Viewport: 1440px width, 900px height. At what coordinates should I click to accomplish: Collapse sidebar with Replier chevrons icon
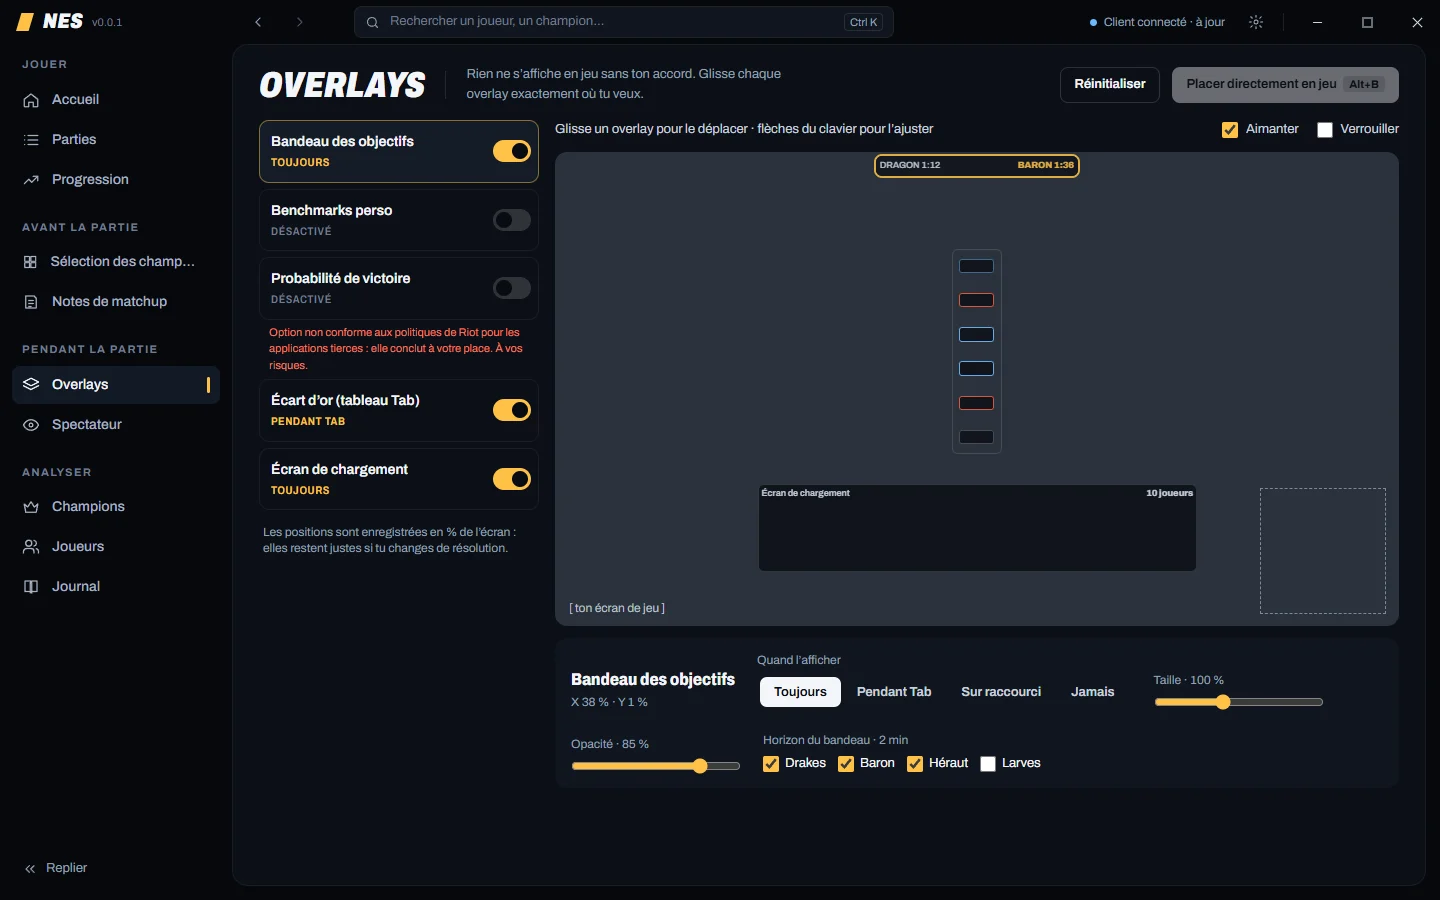click(30, 869)
